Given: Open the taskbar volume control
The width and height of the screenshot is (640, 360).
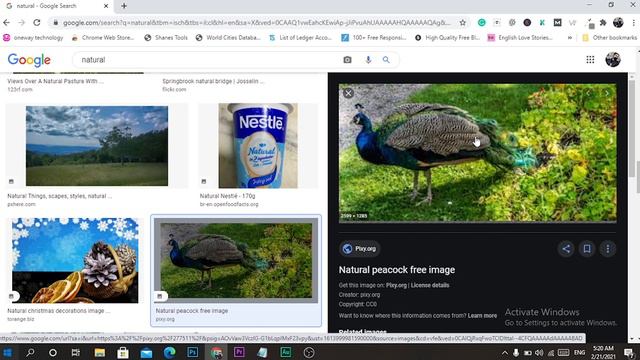Looking at the screenshot, I should pyautogui.click(x=539, y=353).
